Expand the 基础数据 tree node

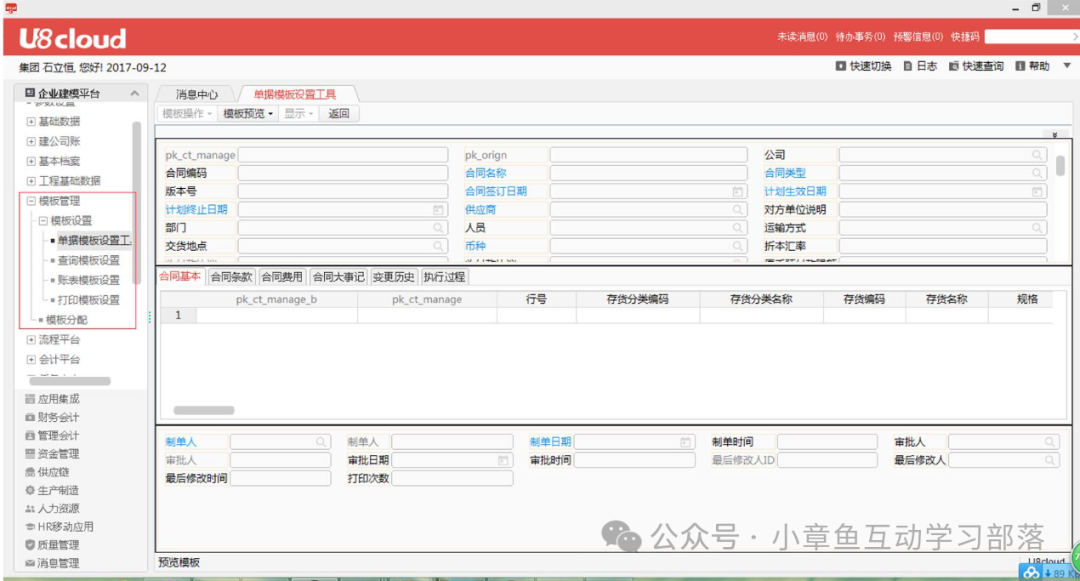31,121
